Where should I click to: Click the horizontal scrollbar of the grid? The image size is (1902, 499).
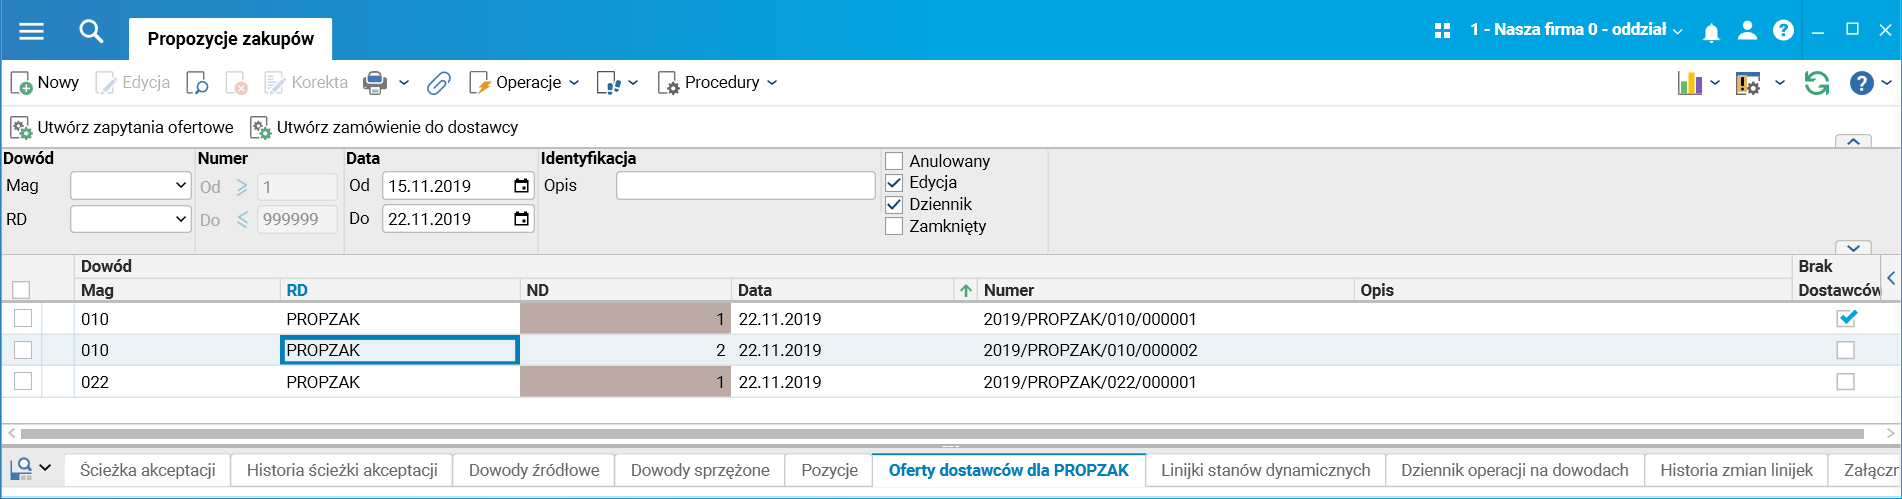click(942, 434)
